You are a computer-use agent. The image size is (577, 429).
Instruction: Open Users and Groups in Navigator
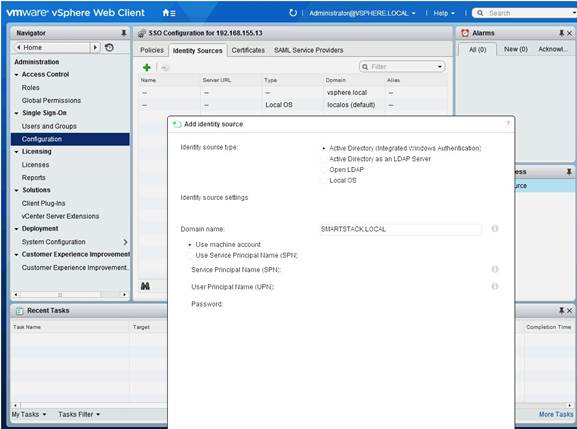pyautogui.click(x=49, y=126)
